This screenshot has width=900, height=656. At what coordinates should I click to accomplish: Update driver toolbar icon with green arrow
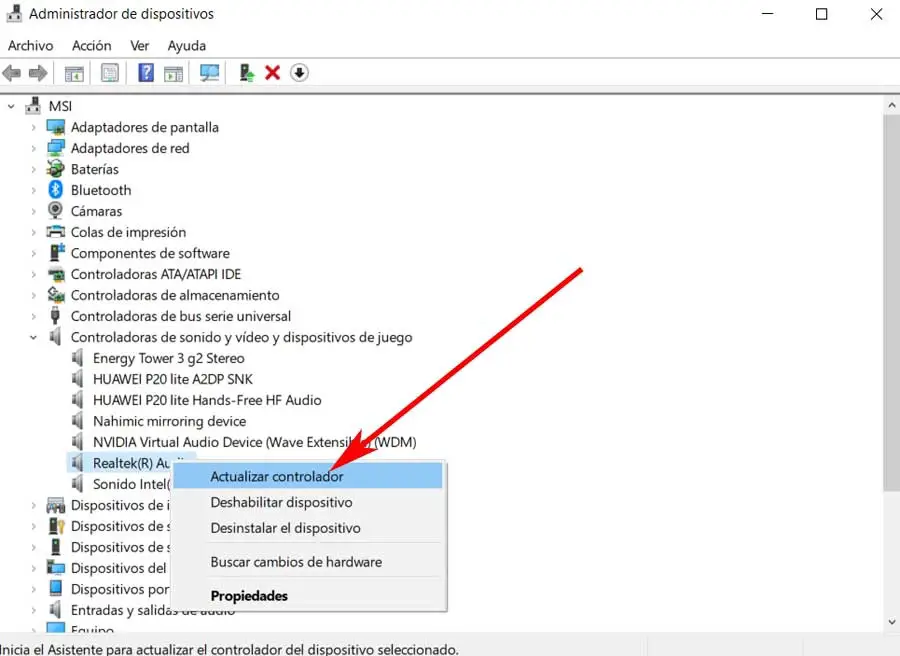coord(247,73)
